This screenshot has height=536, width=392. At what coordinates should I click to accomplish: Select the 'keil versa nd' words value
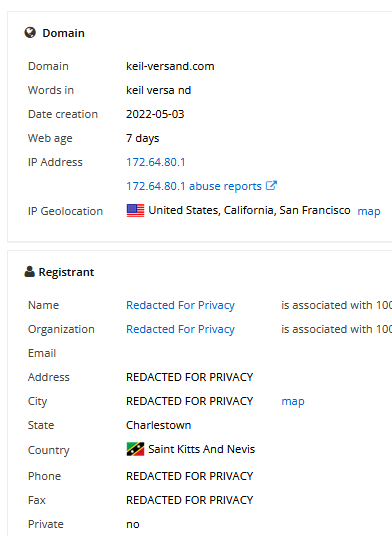[x=159, y=90]
